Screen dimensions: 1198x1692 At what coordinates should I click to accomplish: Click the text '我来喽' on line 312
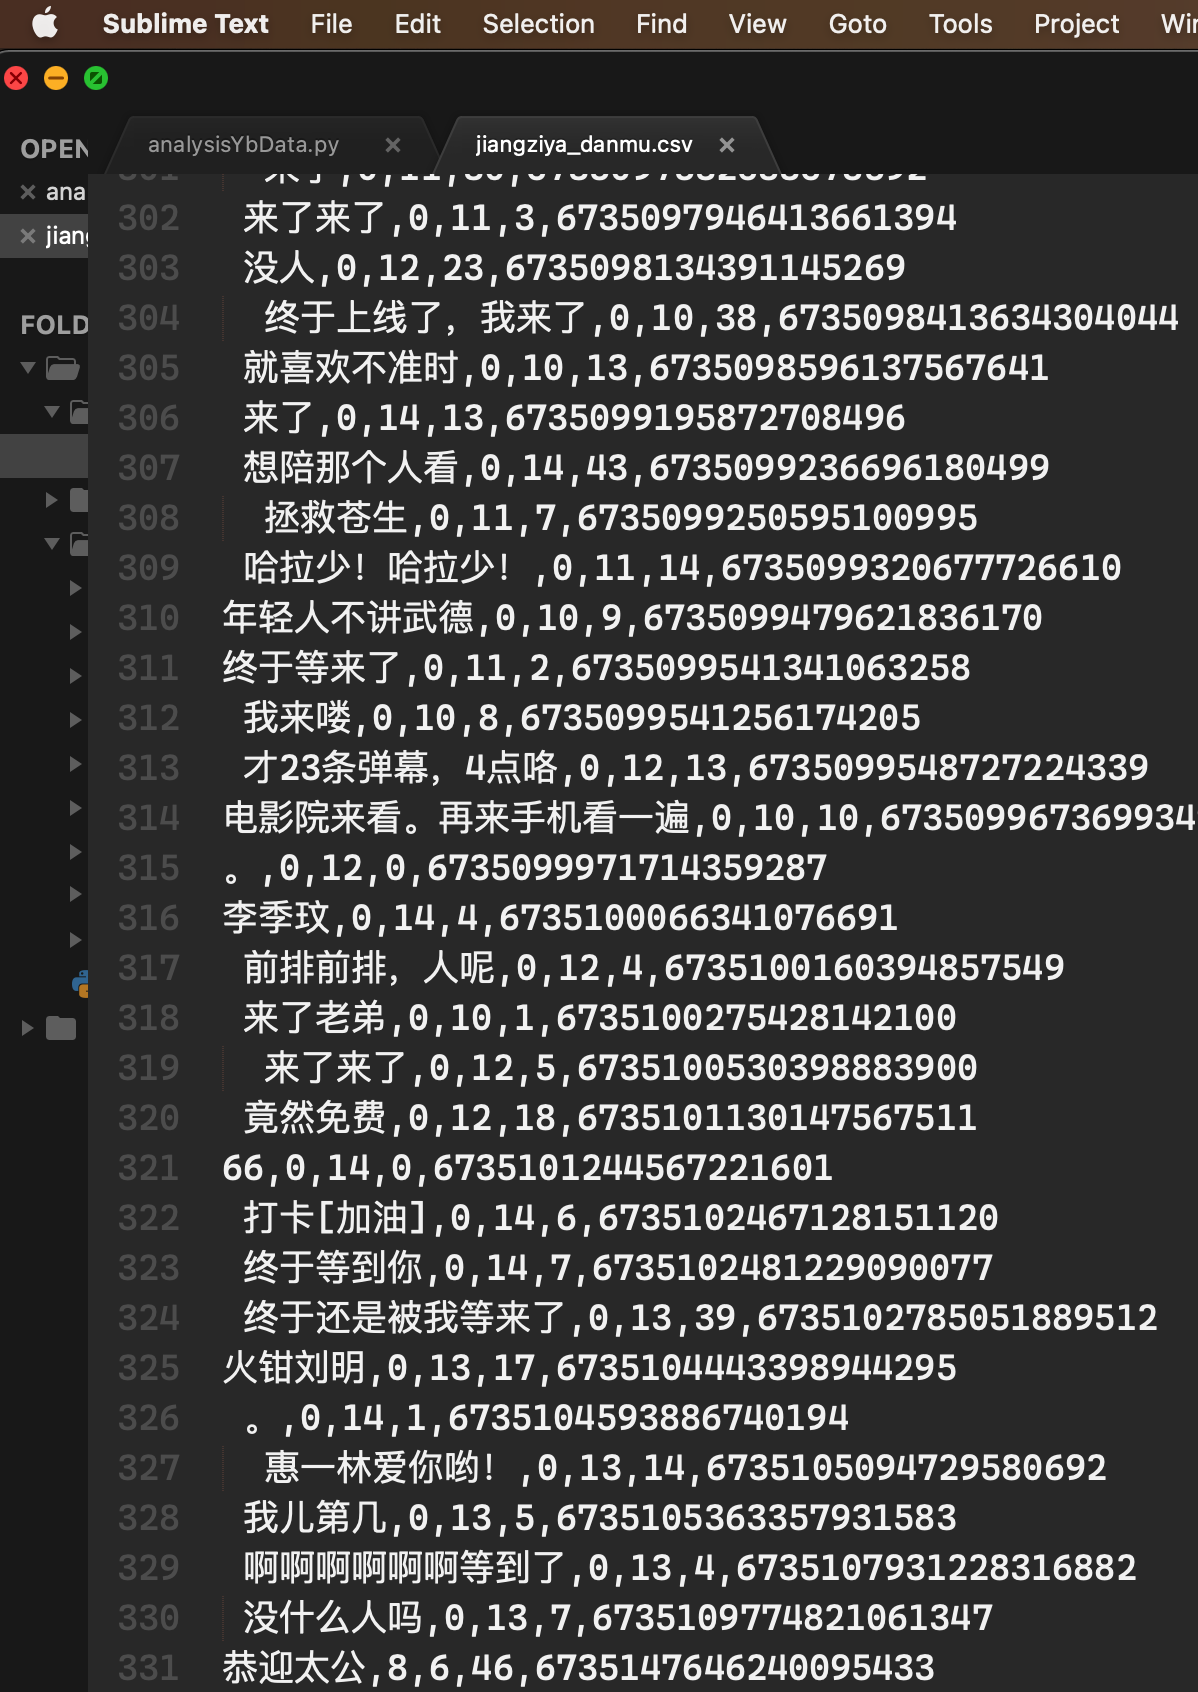pyautogui.click(x=297, y=718)
